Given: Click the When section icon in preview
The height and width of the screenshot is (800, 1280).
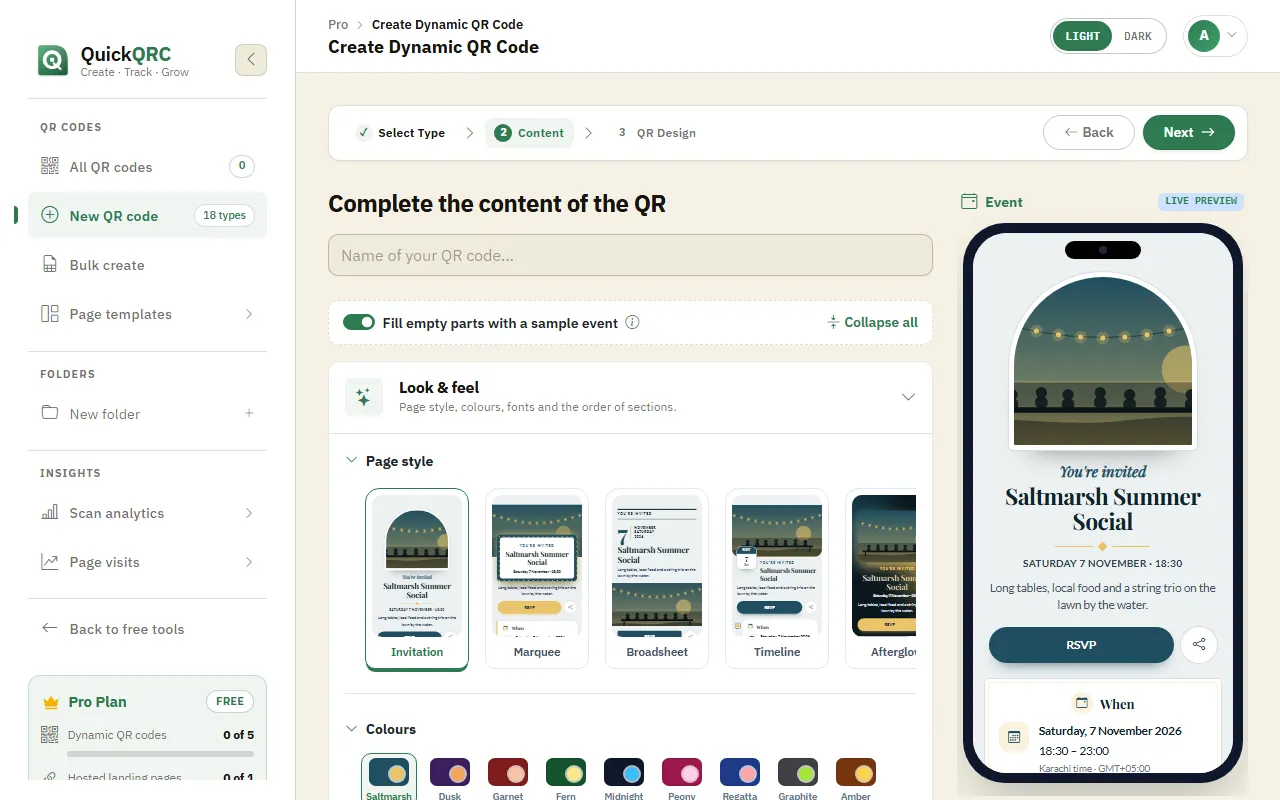Looking at the screenshot, I should (1081, 703).
